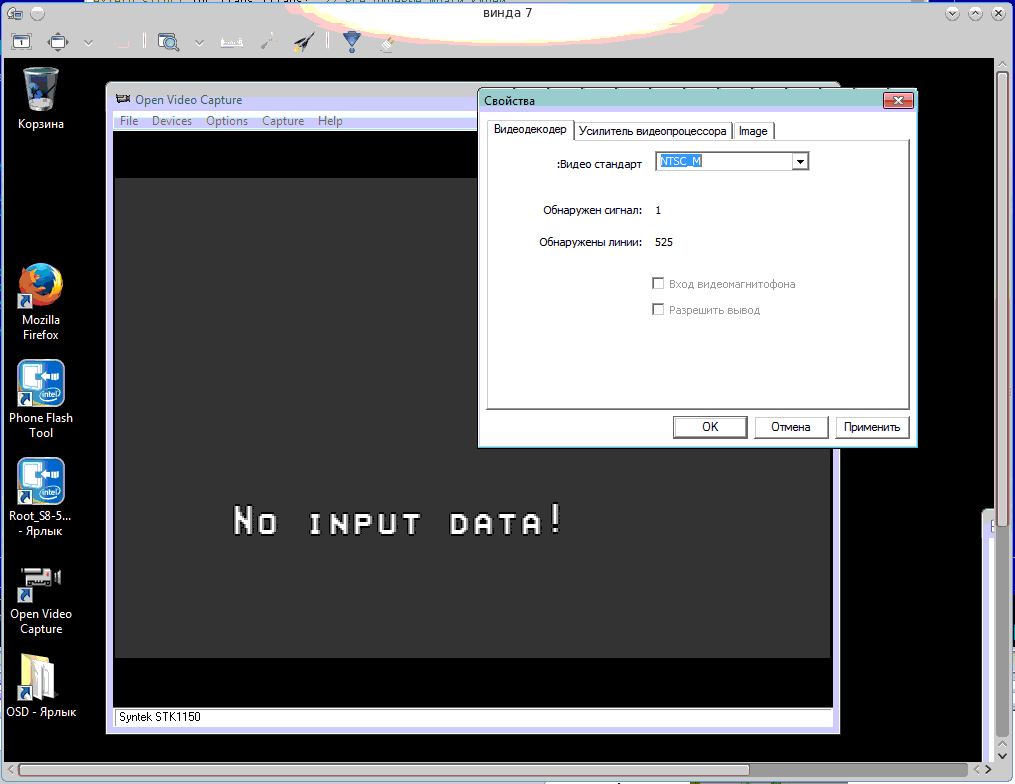Open the OSD folder shortcut on the desktop

point(41,678)
